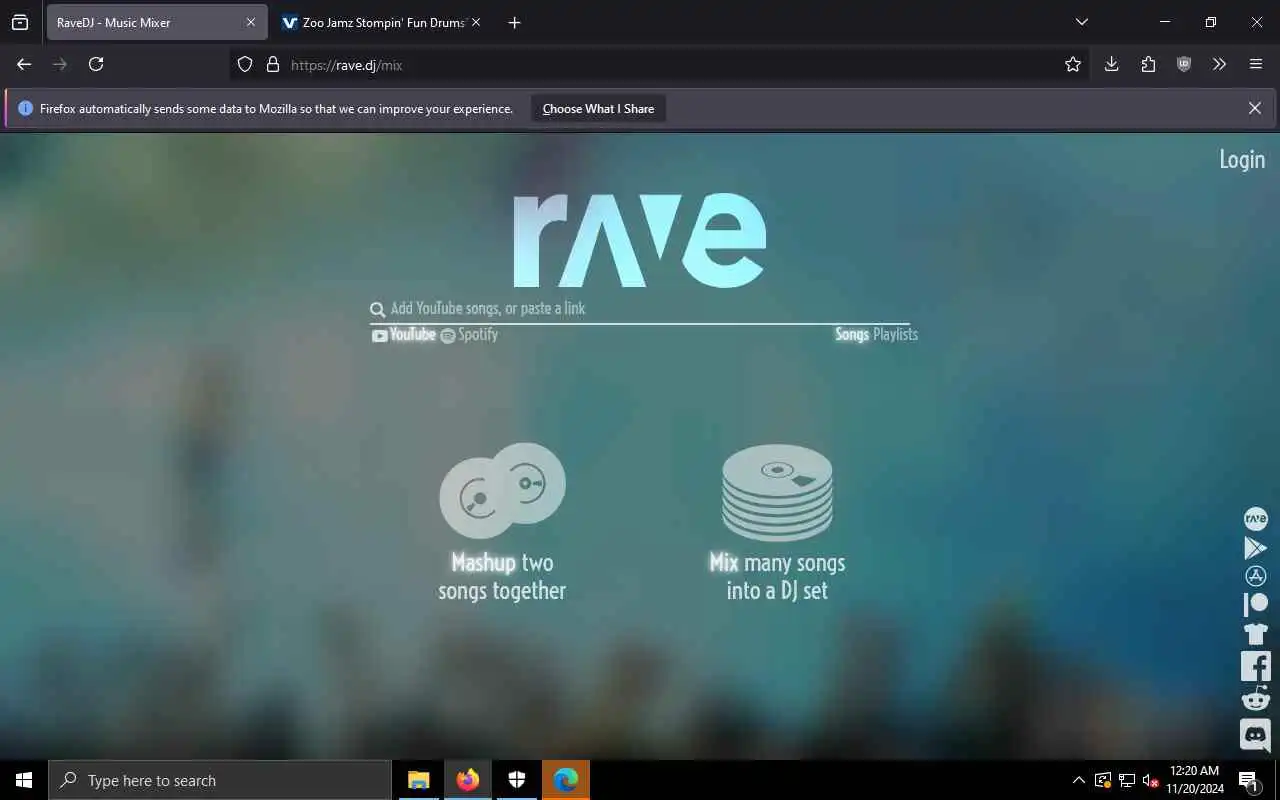Open the notification center in the taskbar
Viewport: 1280px width, 800px height.
[1248, 780]
